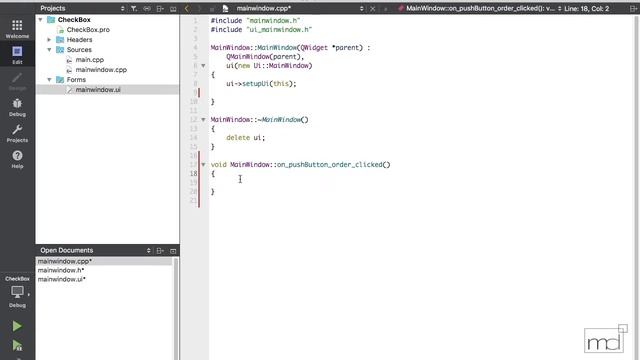The image size is (640, 360).
Task: Select the Forms folder
Action: coord(76,80)
